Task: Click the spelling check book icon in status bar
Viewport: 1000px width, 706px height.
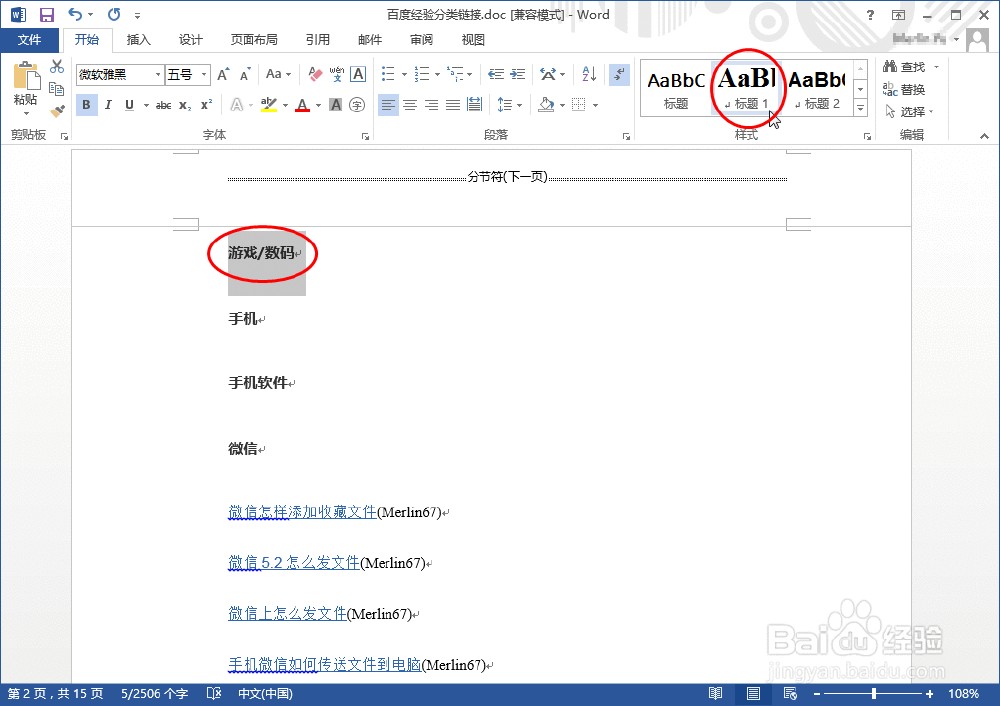Action: tap(214, 693)
